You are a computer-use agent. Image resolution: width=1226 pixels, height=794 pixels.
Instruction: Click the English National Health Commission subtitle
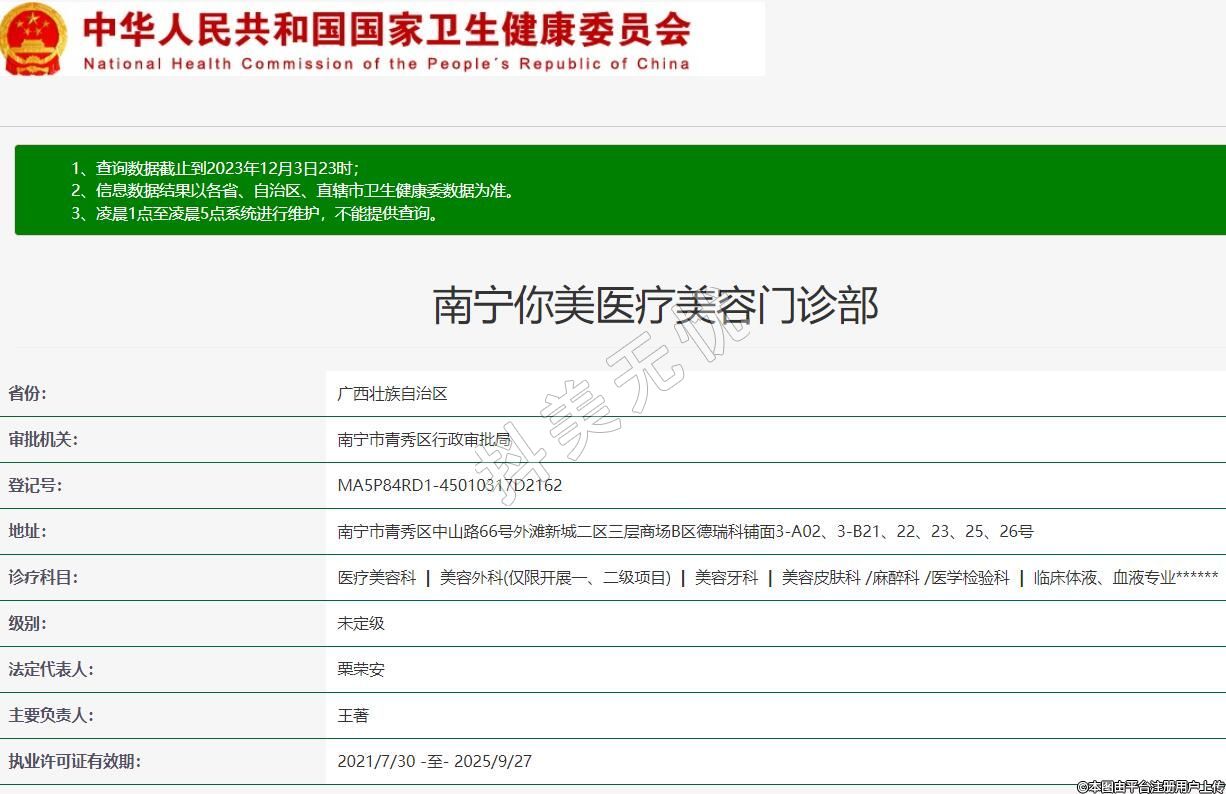(x=386, y=64)
